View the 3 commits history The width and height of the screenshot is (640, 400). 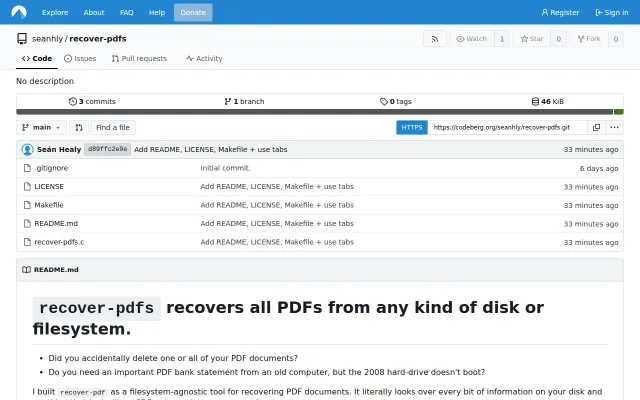[92, 101]
